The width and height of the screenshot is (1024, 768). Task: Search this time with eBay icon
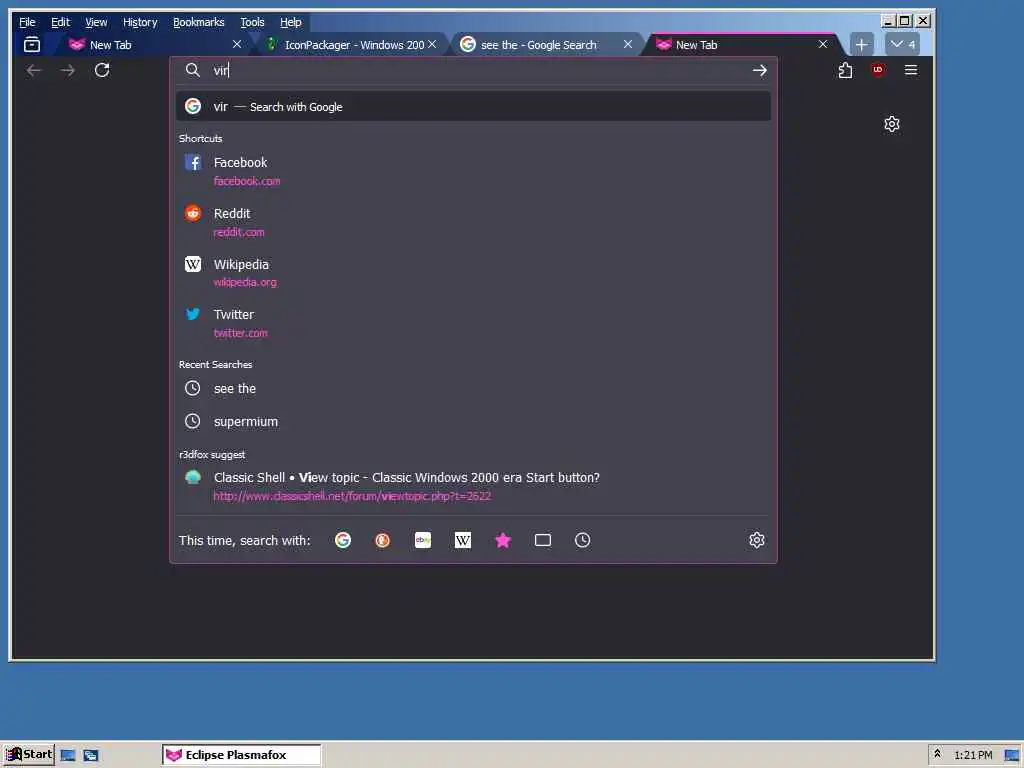[423, 540]
